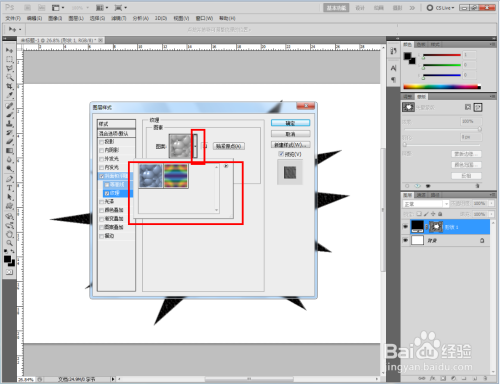Click the 确定 OK button

tap(290, 123)
